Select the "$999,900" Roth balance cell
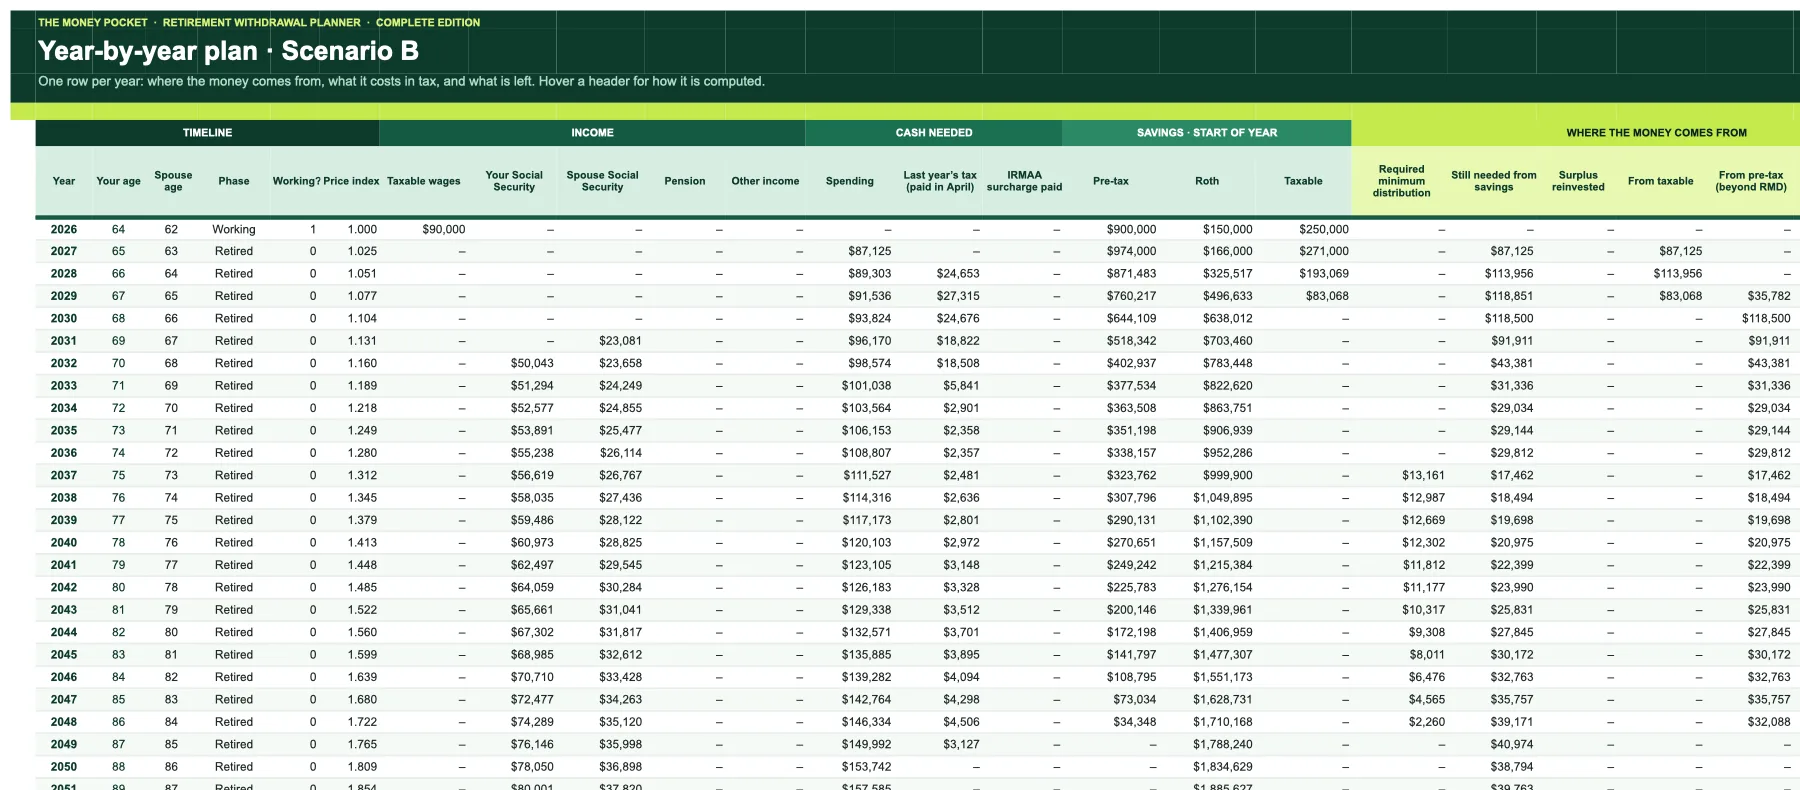 pyautogui.click(x=1227, y=475)
